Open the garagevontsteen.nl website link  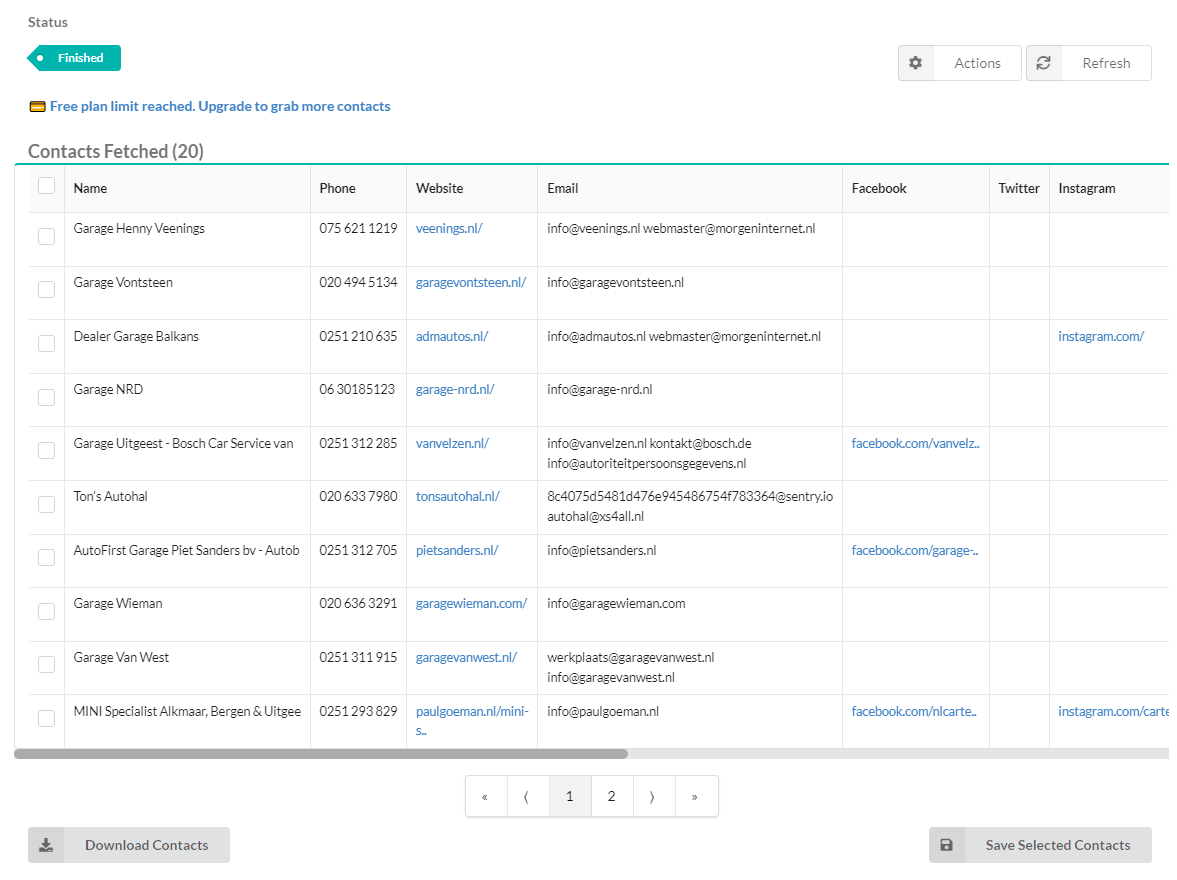pyautogui.click(x=470, y=283)
